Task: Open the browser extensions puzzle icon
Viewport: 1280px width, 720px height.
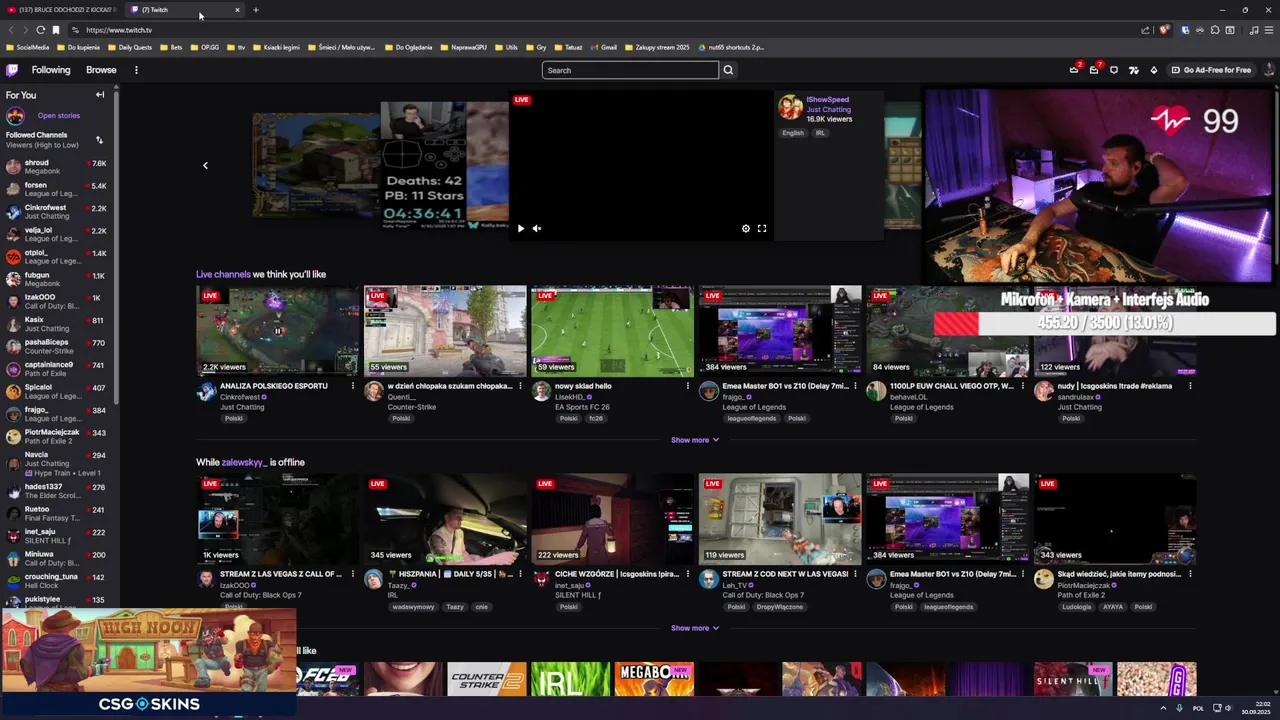Action: coord(1215,30)
